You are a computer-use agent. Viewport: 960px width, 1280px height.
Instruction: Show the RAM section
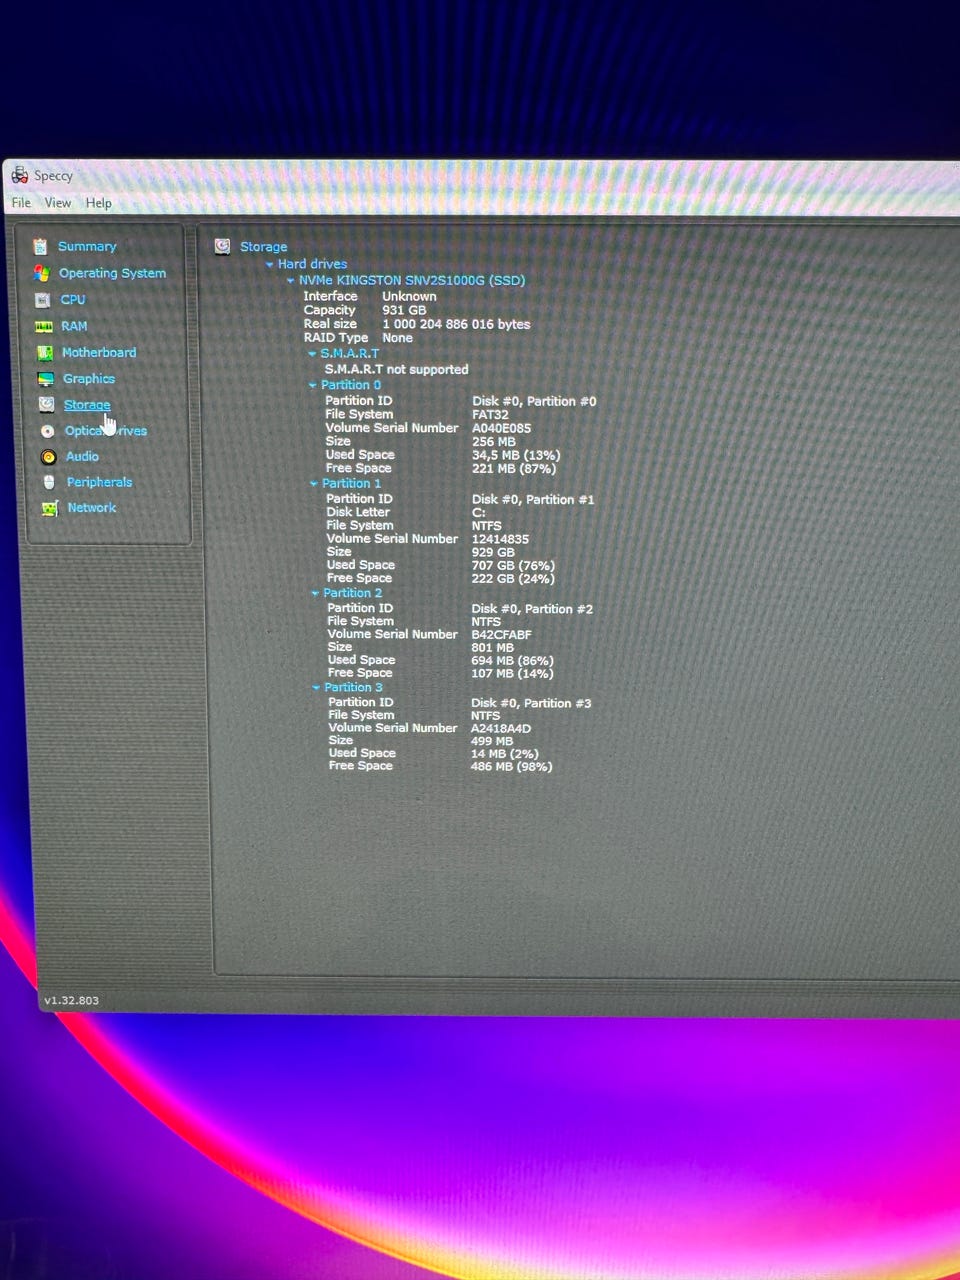[74, 326]
